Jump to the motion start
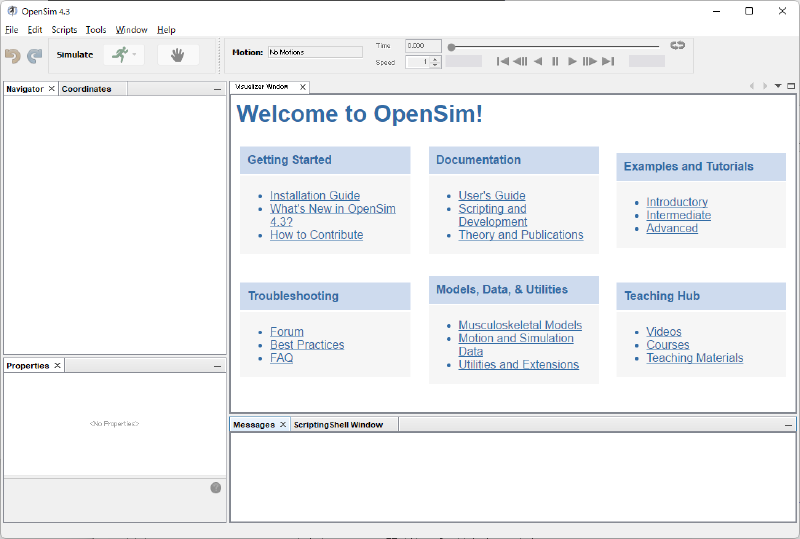 click(503, 62)
